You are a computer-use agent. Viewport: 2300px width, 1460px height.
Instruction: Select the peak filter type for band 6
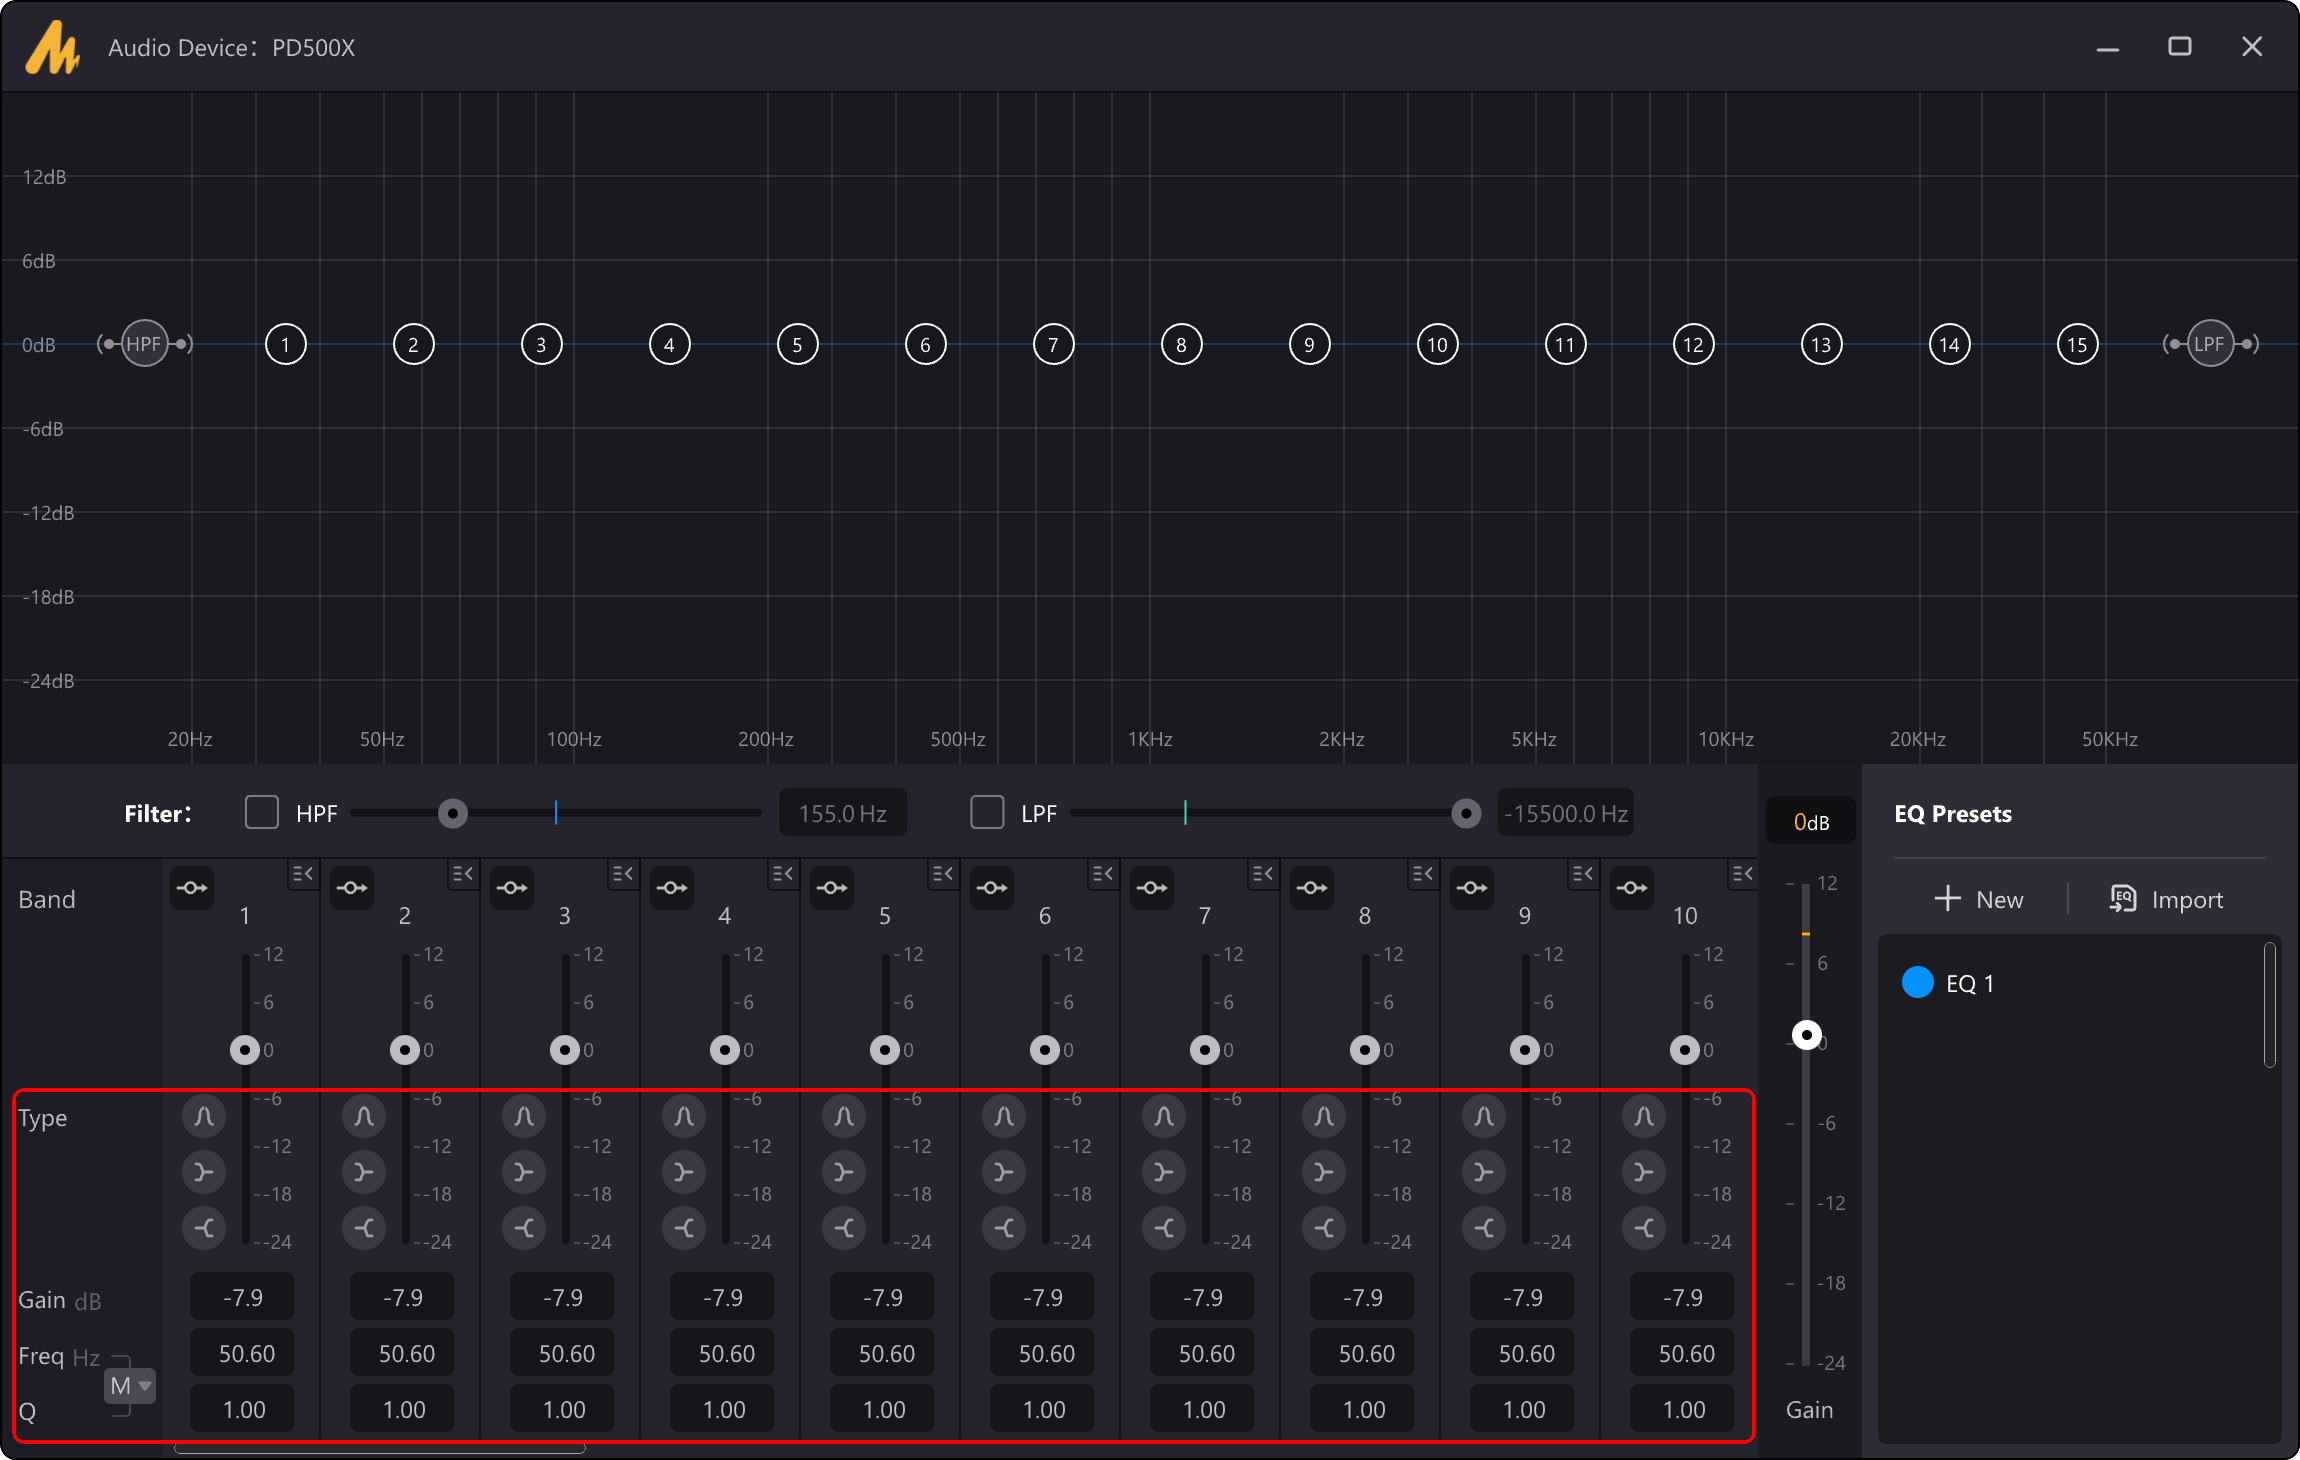click(x=1004, y=1116)
